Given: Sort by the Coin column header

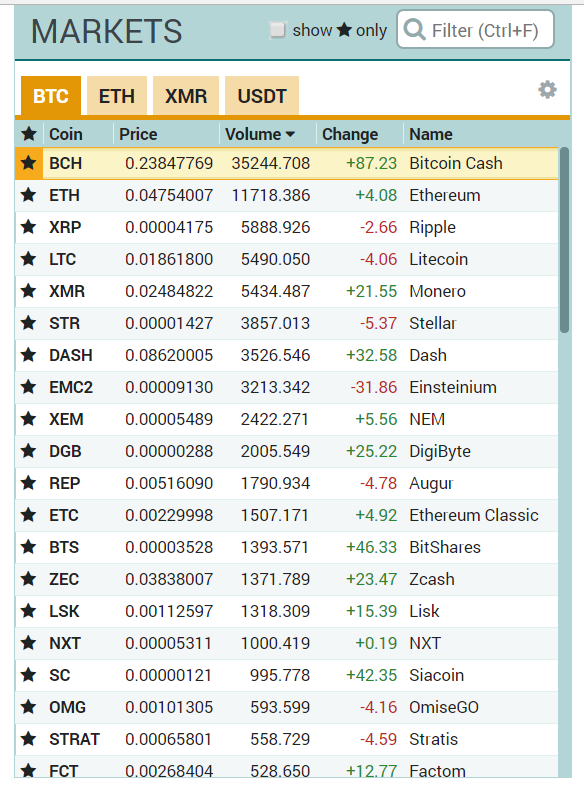Looking at the screenshot, I should pyautogui.click(x=66, y=134).
